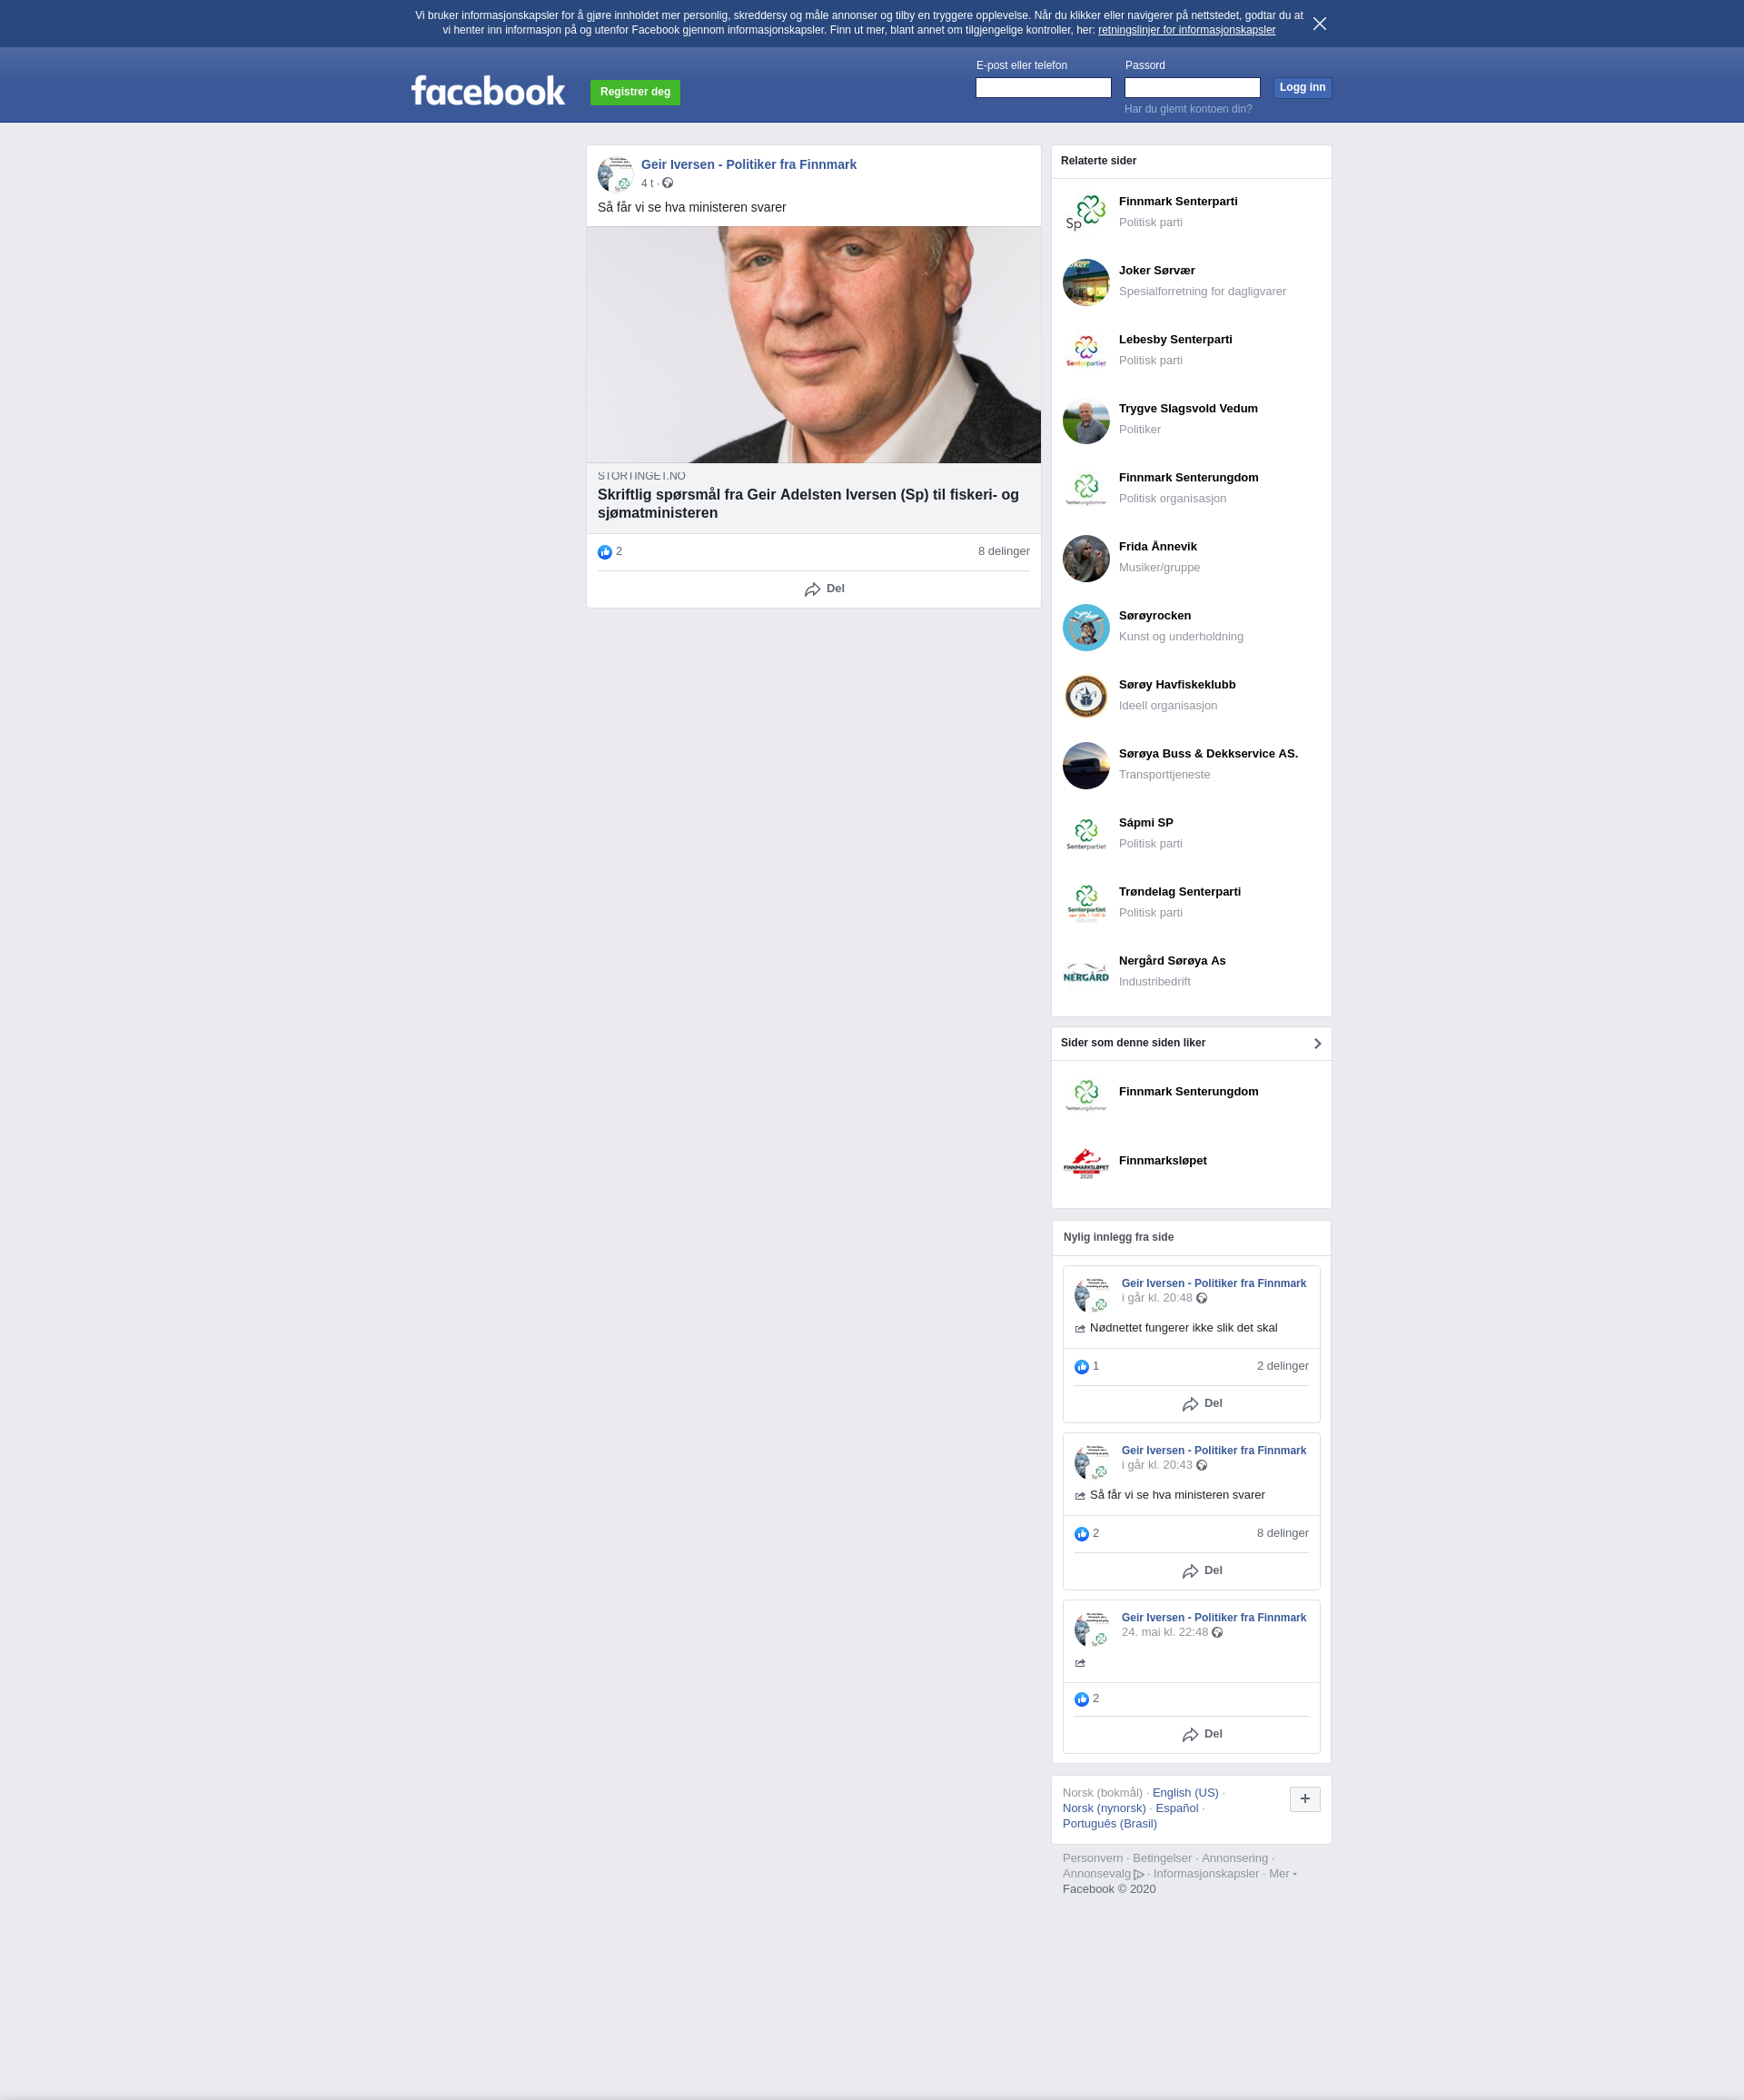Click the Facebook logo
This screenshot has width=1744, height=2100.
pyautogui.click(x=488, y=91)
